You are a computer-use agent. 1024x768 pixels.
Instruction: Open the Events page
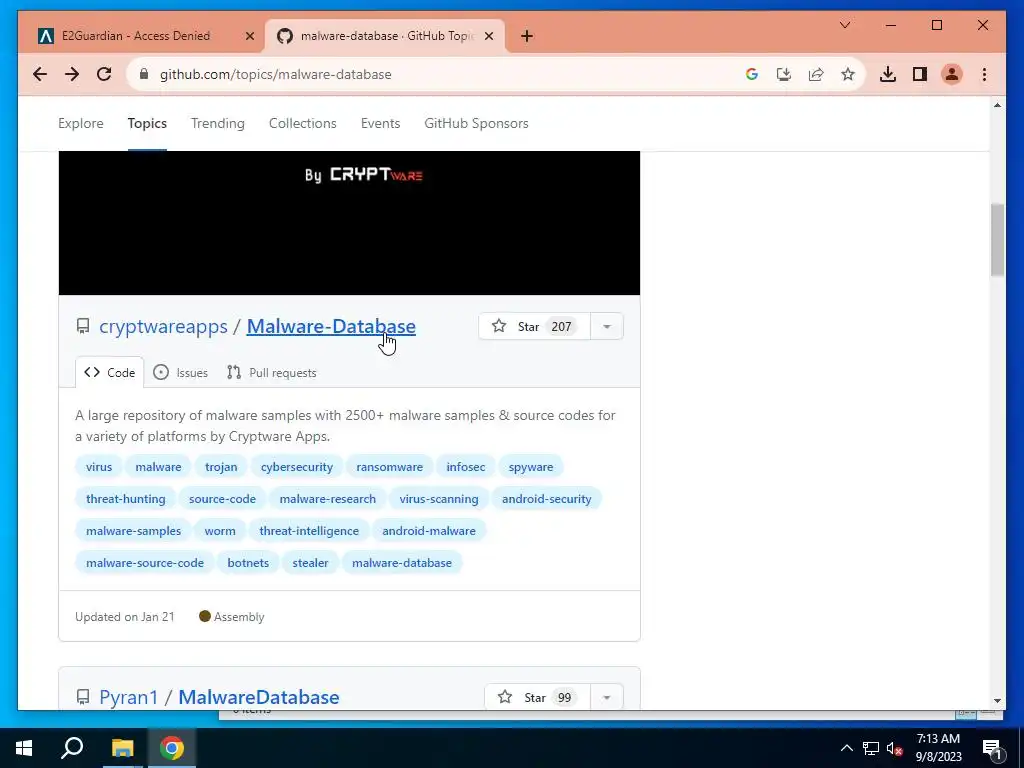(x=380, y=123)
